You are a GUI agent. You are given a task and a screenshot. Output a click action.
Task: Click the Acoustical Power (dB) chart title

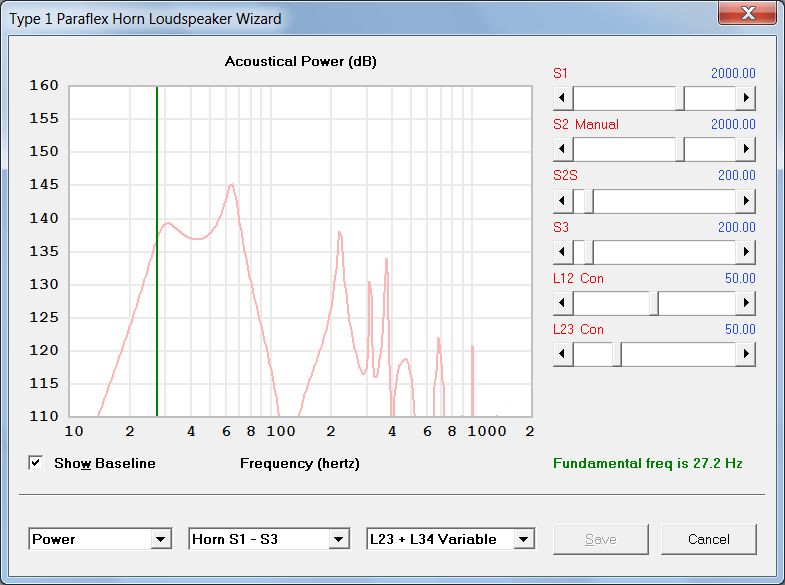(300, 62)
